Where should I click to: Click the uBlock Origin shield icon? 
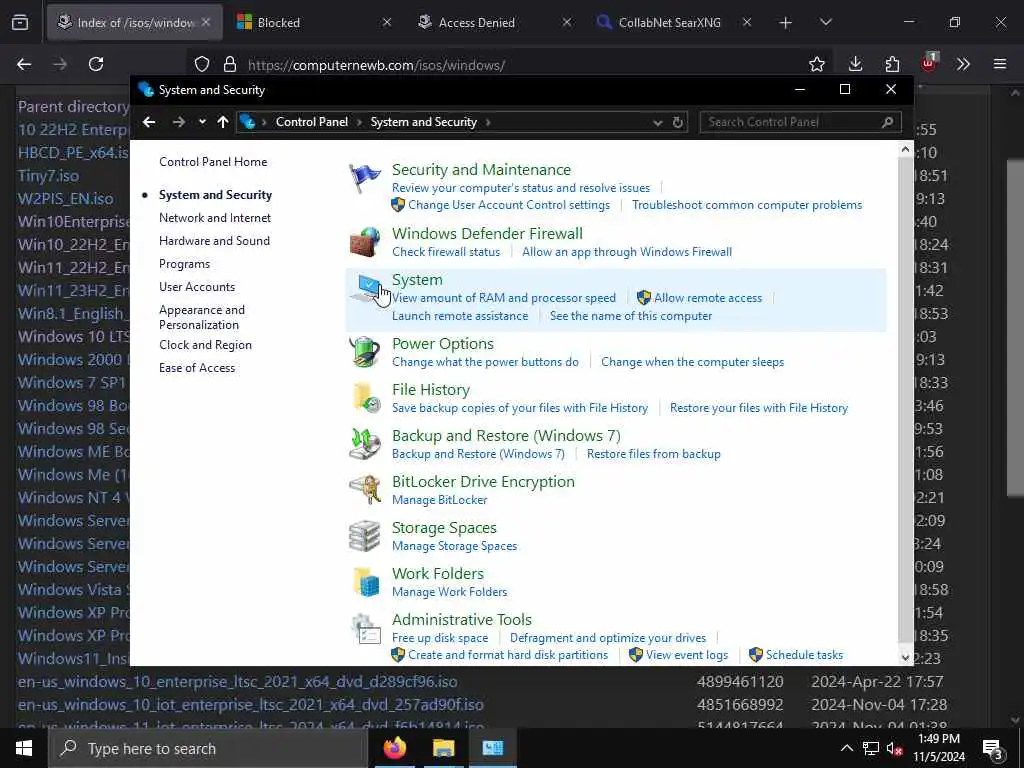(x=929, y=63)
